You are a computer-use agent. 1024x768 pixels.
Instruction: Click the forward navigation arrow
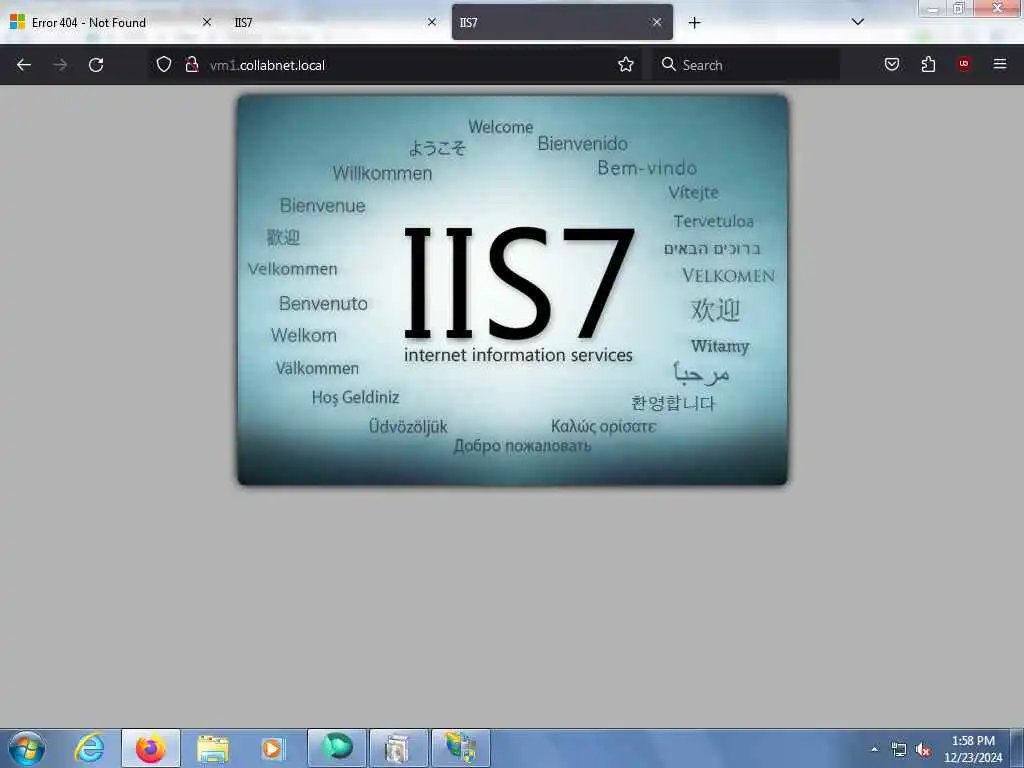60,65
